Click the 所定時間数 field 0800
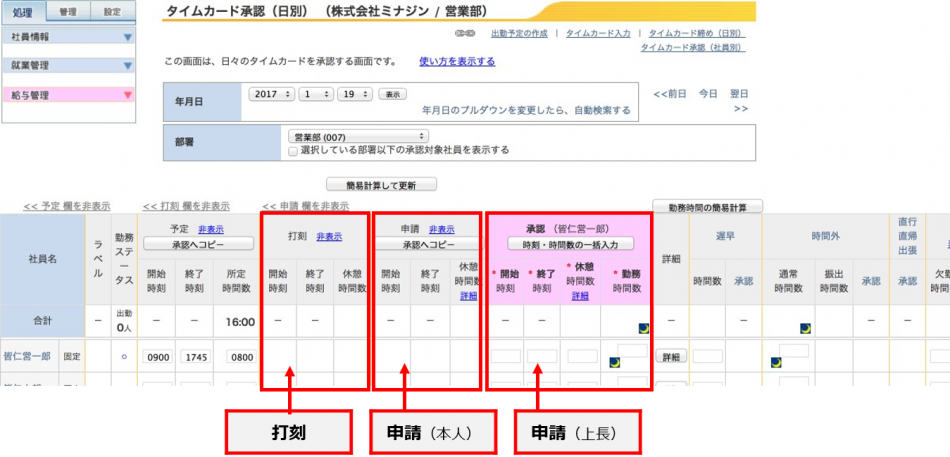 pos(241,357)
